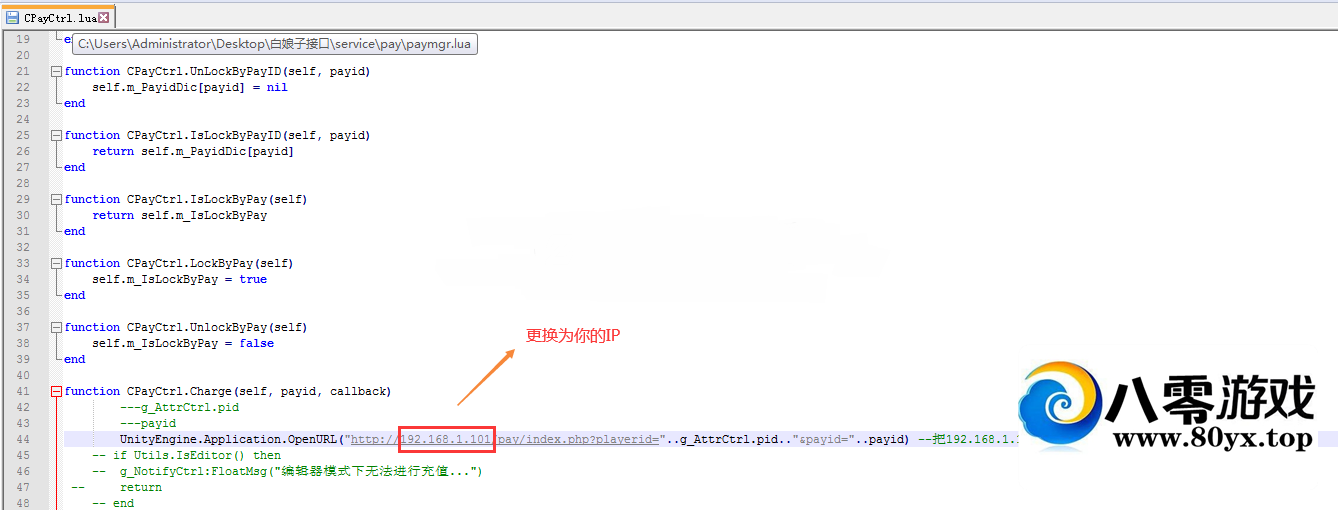Place cursor on the FloatMsg comment line
Screen dimensions: 1338x510
(300, 472)
